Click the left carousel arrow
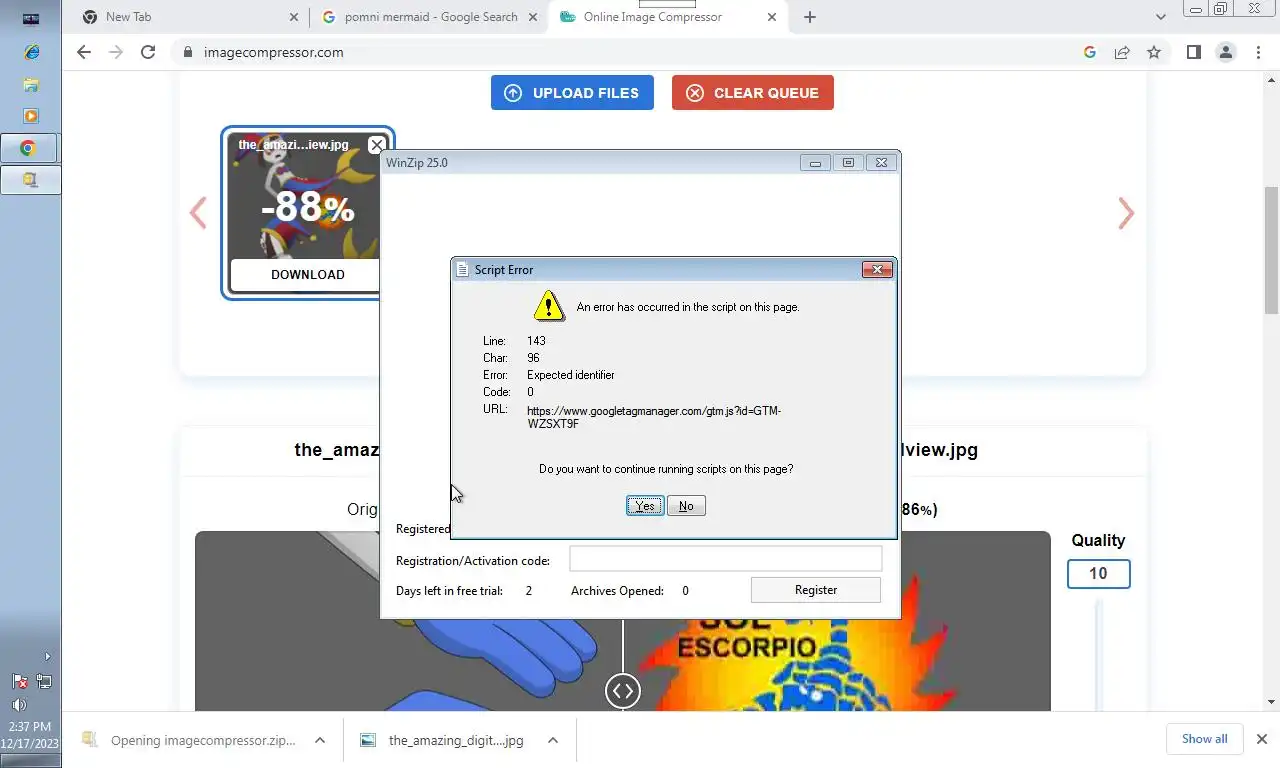The image size is (1280, 768). point(198,213)
